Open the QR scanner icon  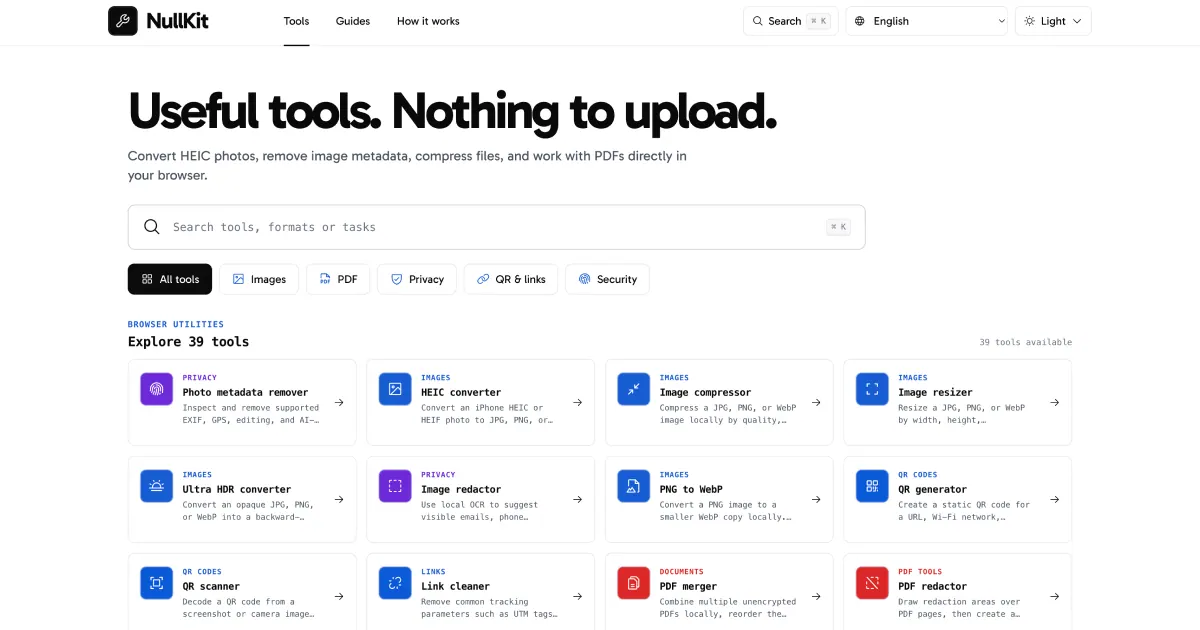157,583
